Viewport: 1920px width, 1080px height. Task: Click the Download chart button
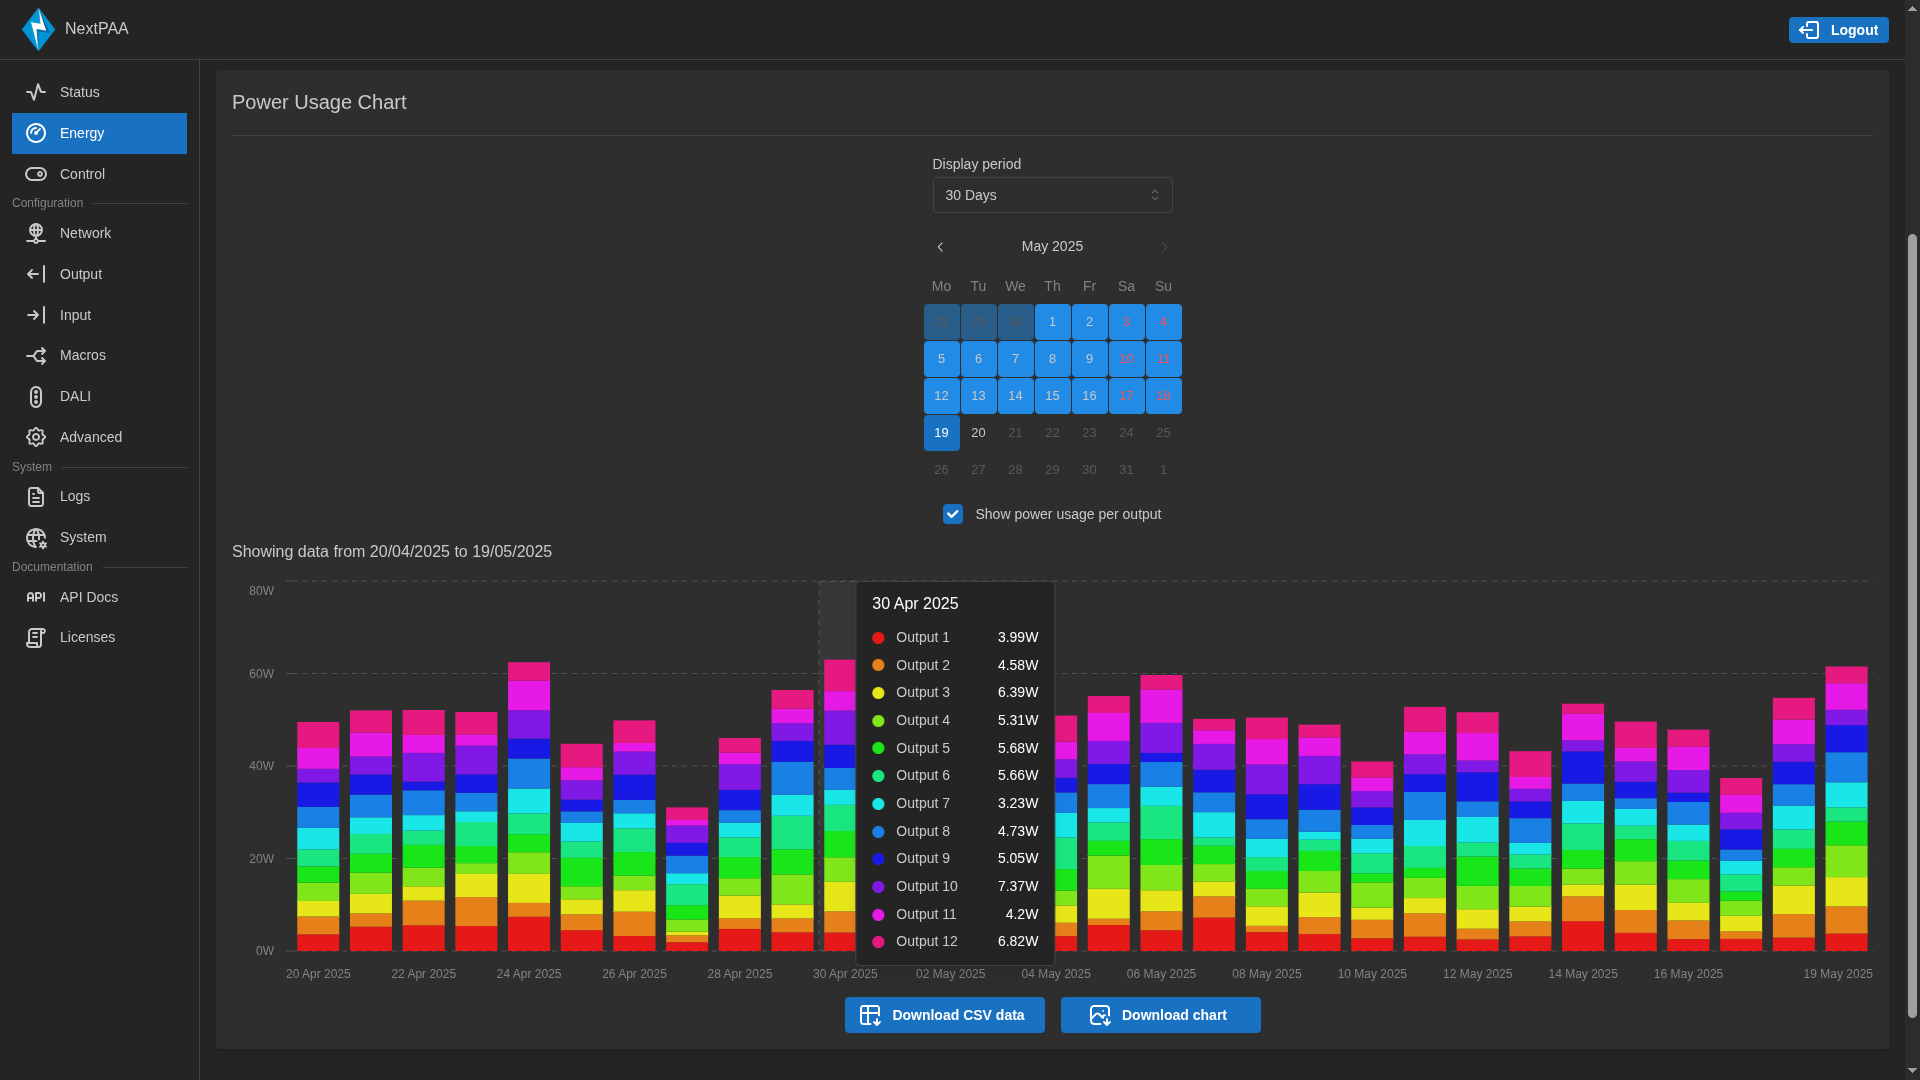[1160, 1015]
